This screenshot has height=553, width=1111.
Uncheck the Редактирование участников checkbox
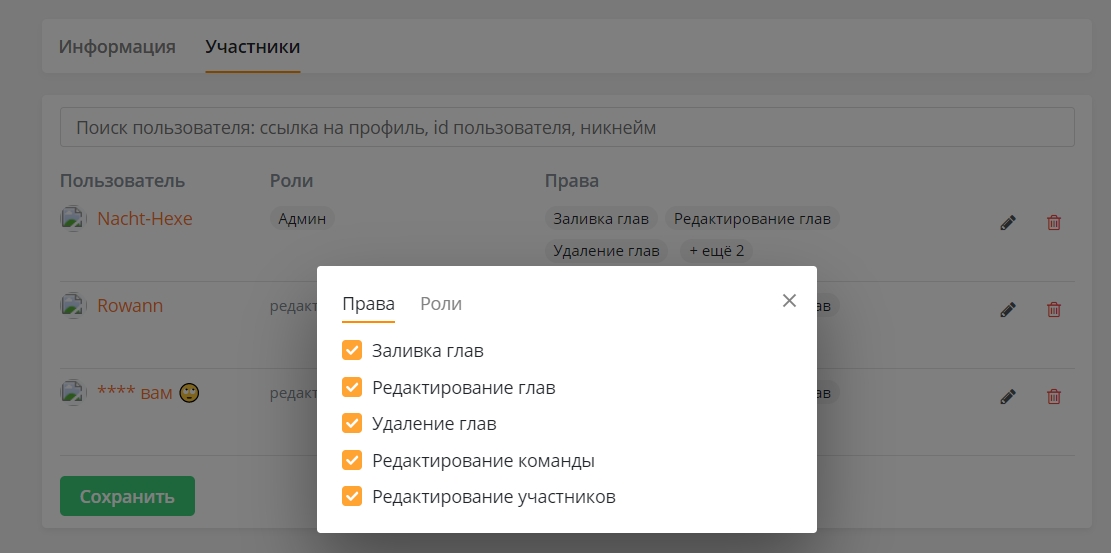(352, 496)
